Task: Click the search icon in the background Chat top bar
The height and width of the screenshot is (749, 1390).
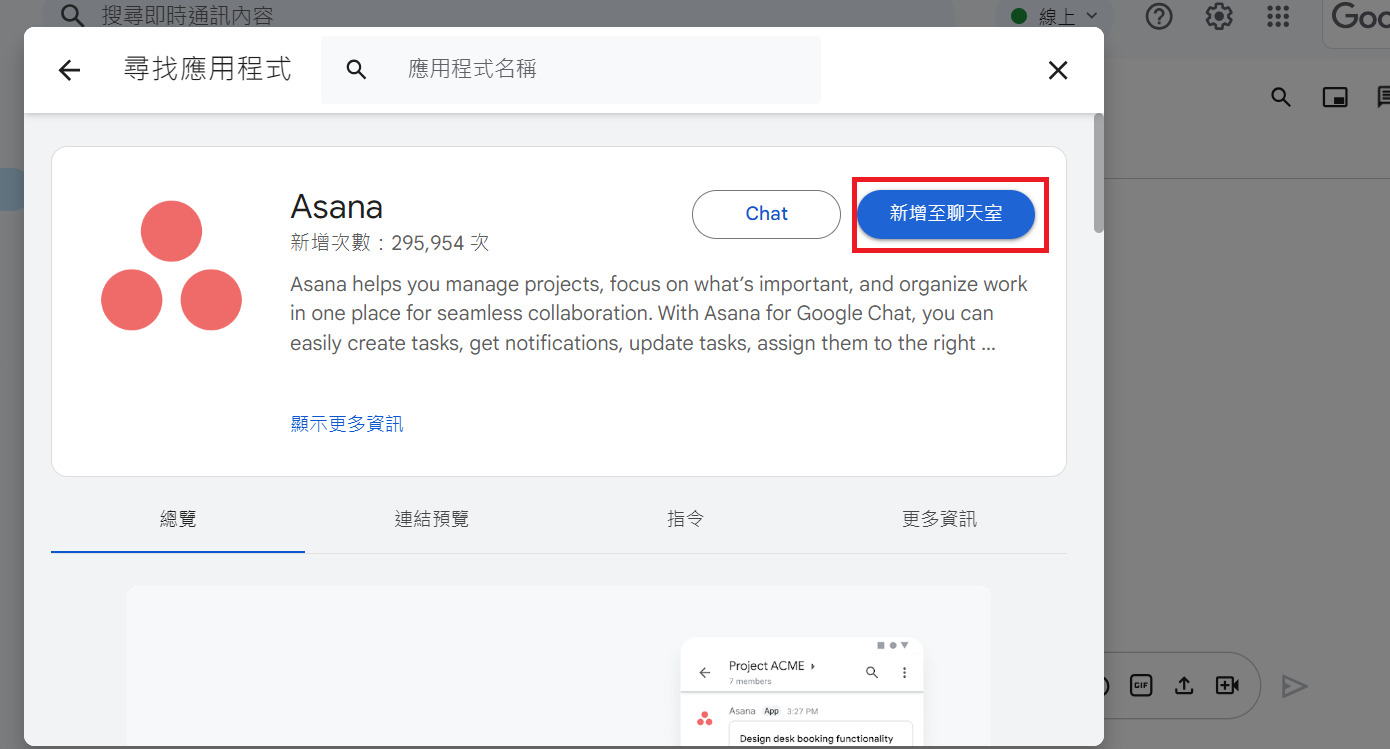Action: (71, 15)
